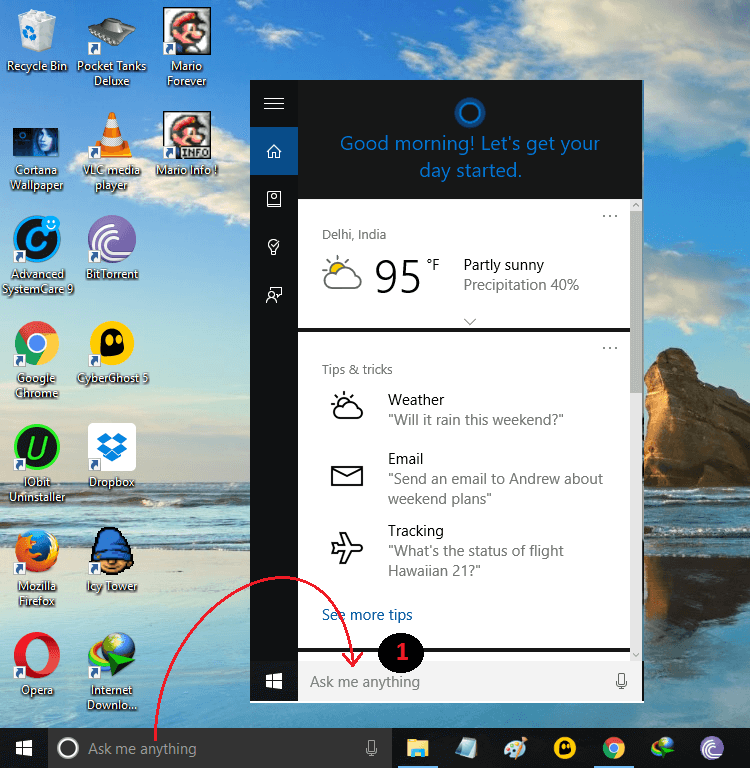Viewport: 750px width, 770px height.
Task: Click microphone in Cortana search box
Action: tap(621, 681)
